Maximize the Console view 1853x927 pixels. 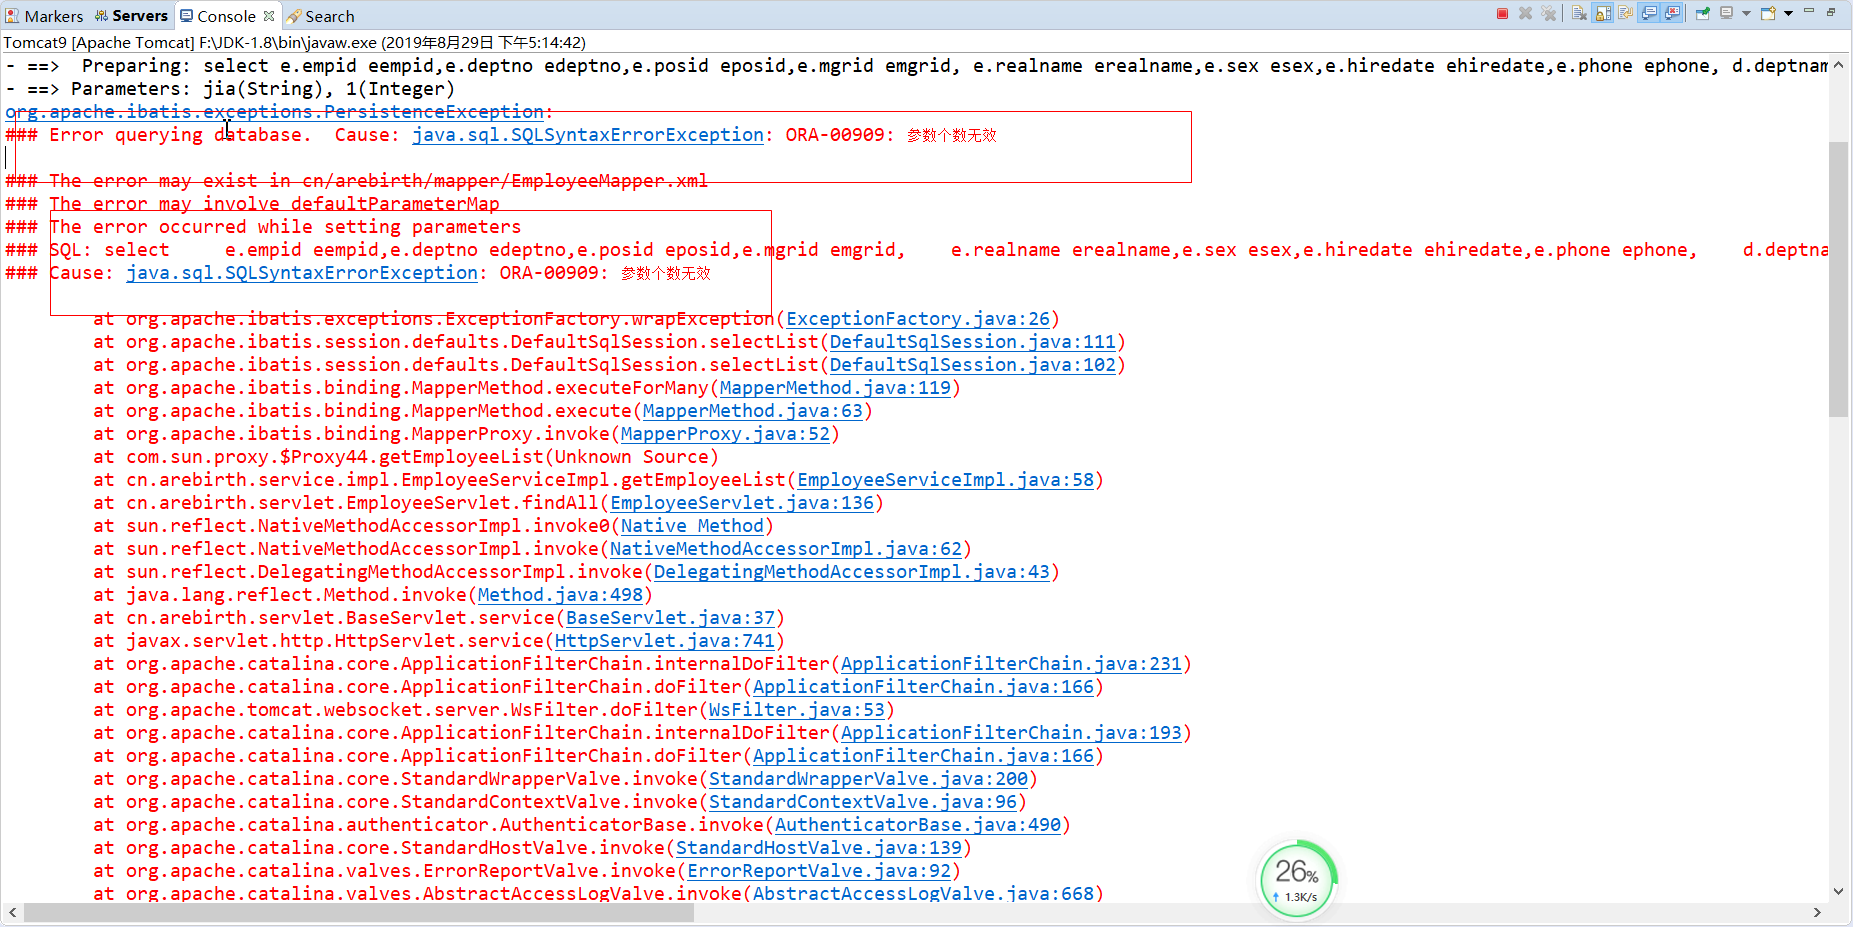1831,13
